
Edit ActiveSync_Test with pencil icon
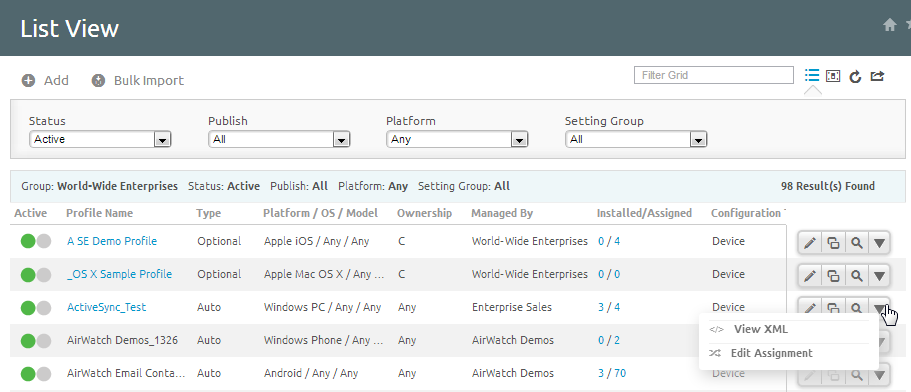click(x=809, y=307)
